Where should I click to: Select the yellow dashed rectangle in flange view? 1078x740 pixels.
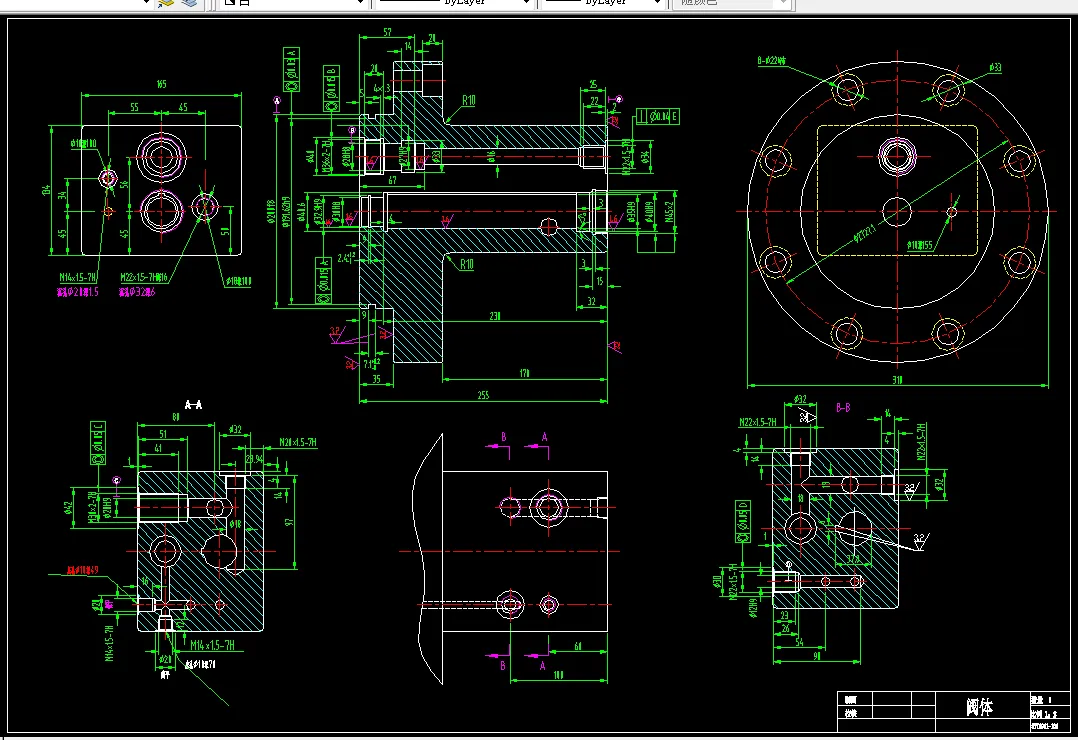coord(897,191)
